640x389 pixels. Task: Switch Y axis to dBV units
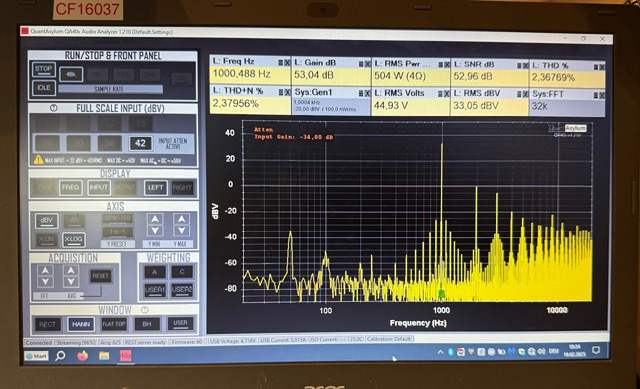47,220
